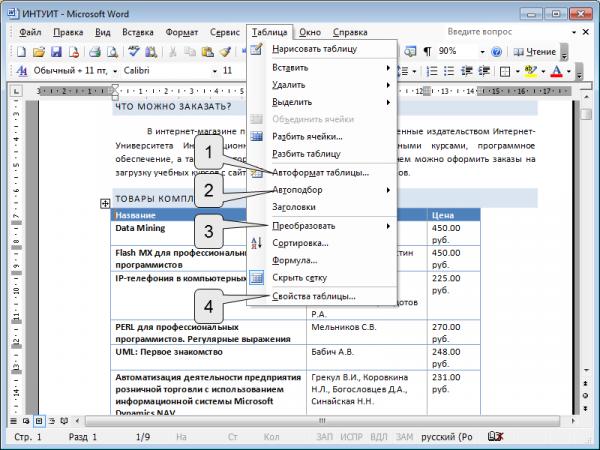Switch to Outline view button

pos(52,421)
